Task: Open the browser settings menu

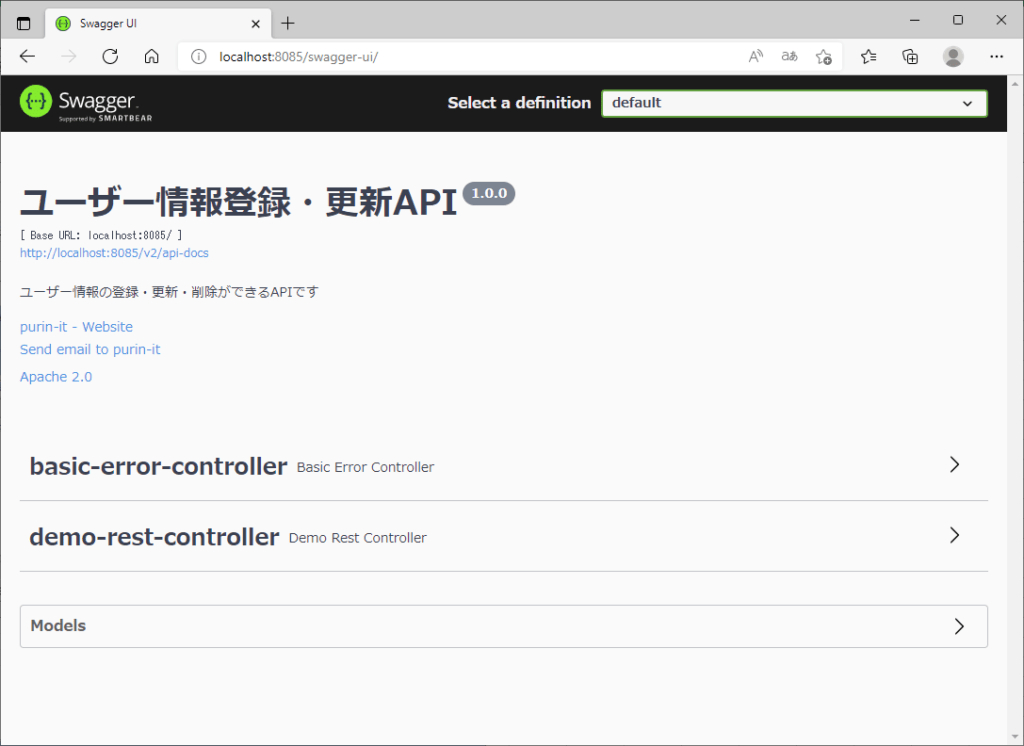Action: pyautogui.click(x=997, y=57)
